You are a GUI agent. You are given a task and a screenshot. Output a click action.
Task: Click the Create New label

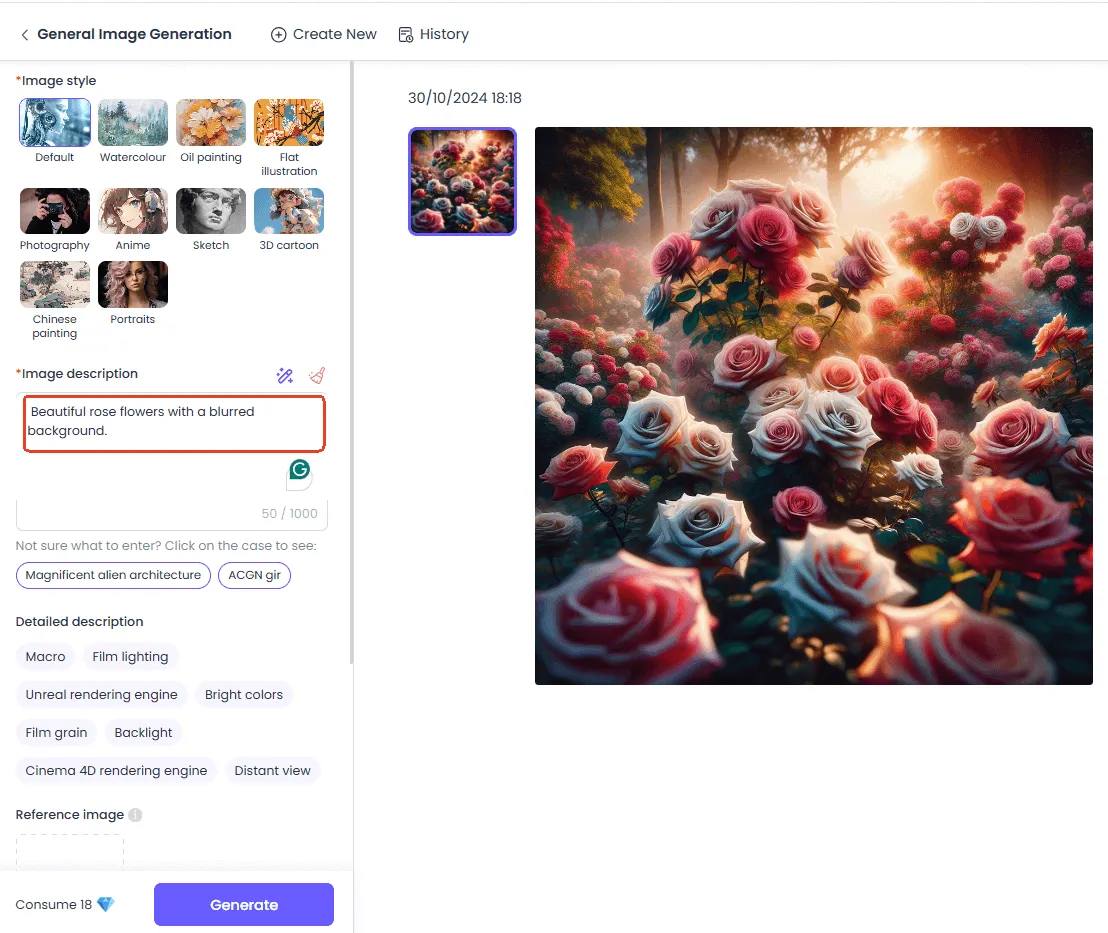coord(334,35)
